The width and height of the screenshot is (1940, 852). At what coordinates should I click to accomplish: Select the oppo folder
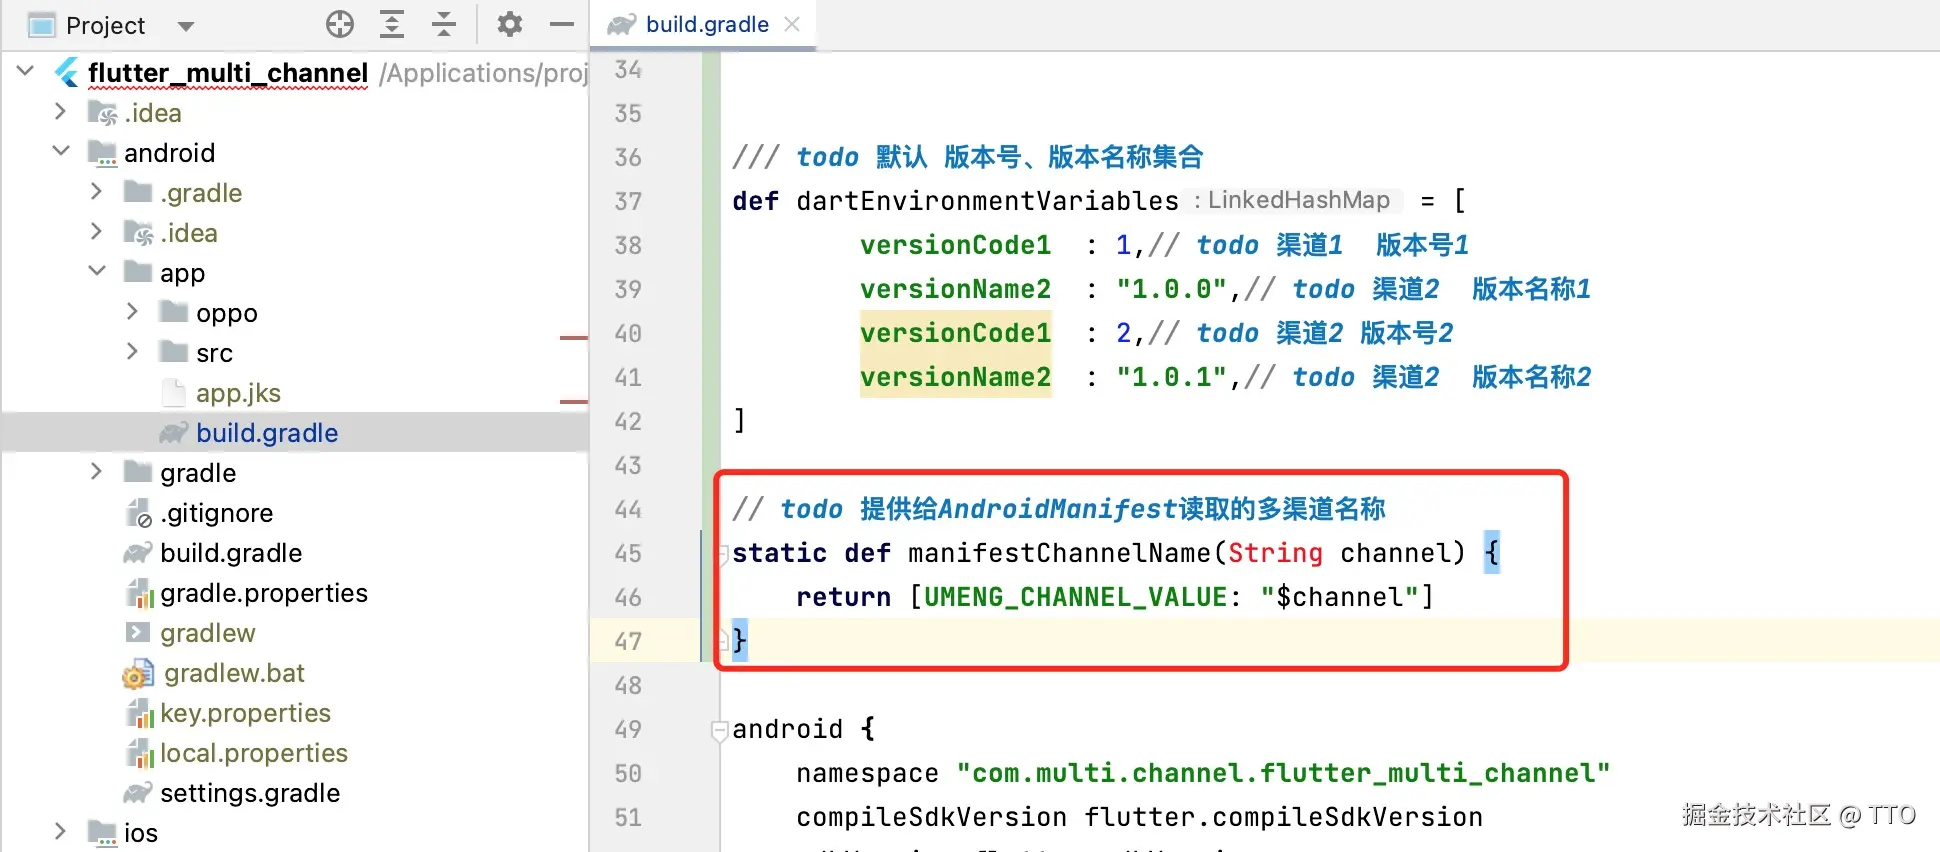click(x=227, y=313)
